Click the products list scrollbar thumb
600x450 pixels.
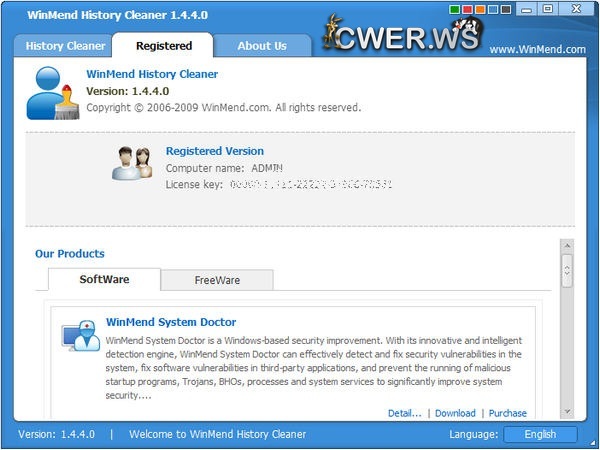click(567, 271)
